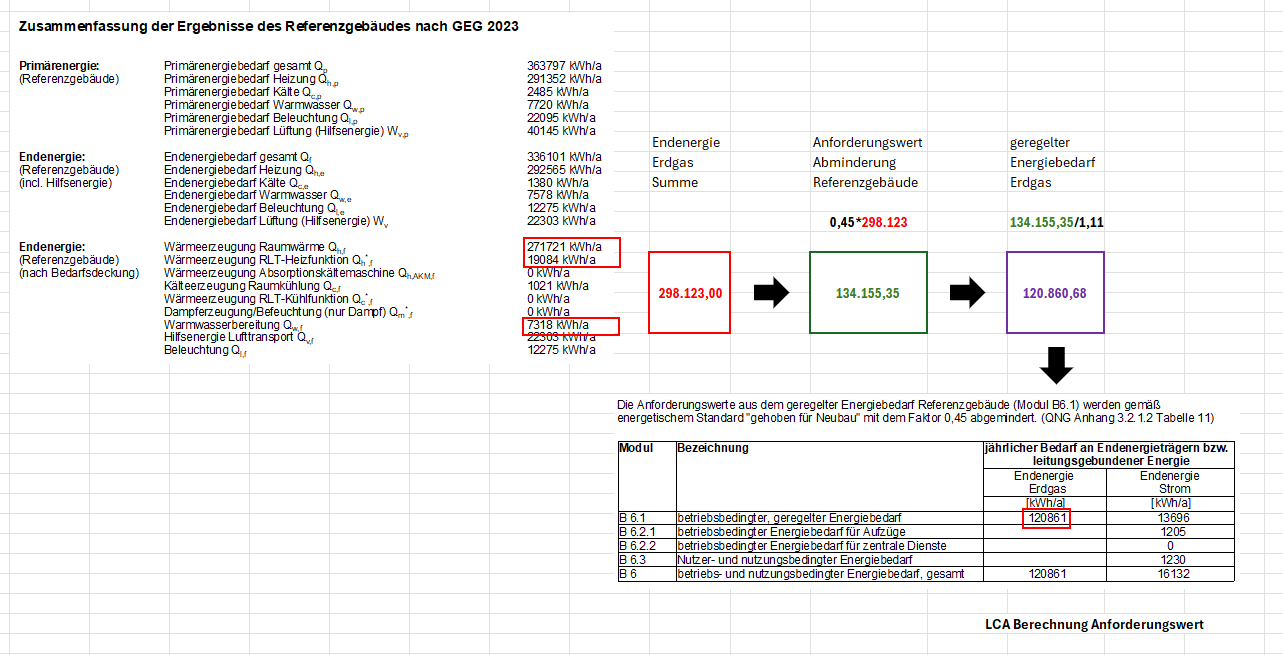Click the arrow between green and purple boxes
Image resolution: width=1283 pixels, height=655 pixels.
[x=967, y=293]
